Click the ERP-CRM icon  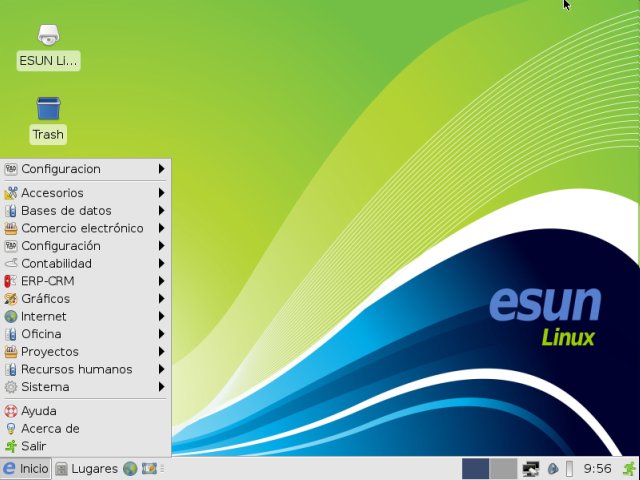11,281
